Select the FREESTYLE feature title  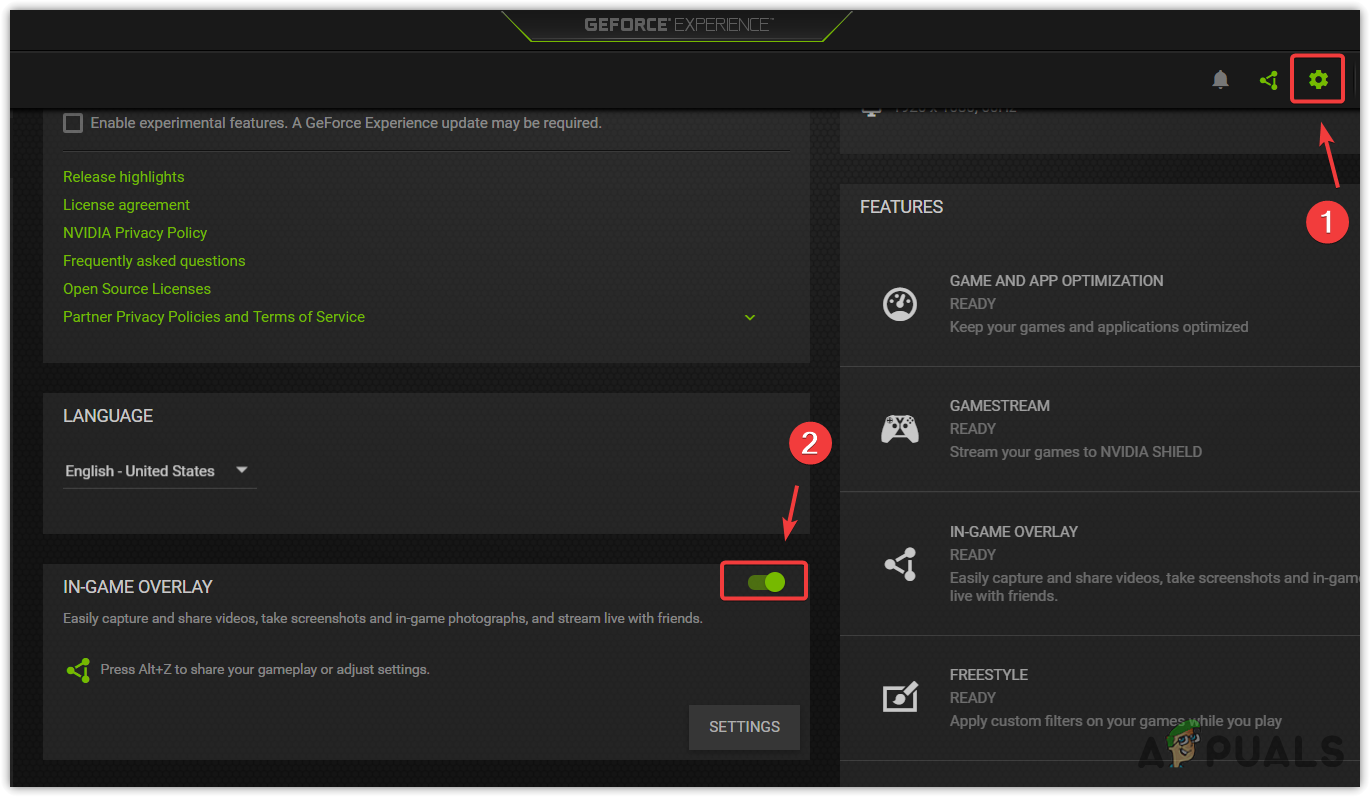989,675
